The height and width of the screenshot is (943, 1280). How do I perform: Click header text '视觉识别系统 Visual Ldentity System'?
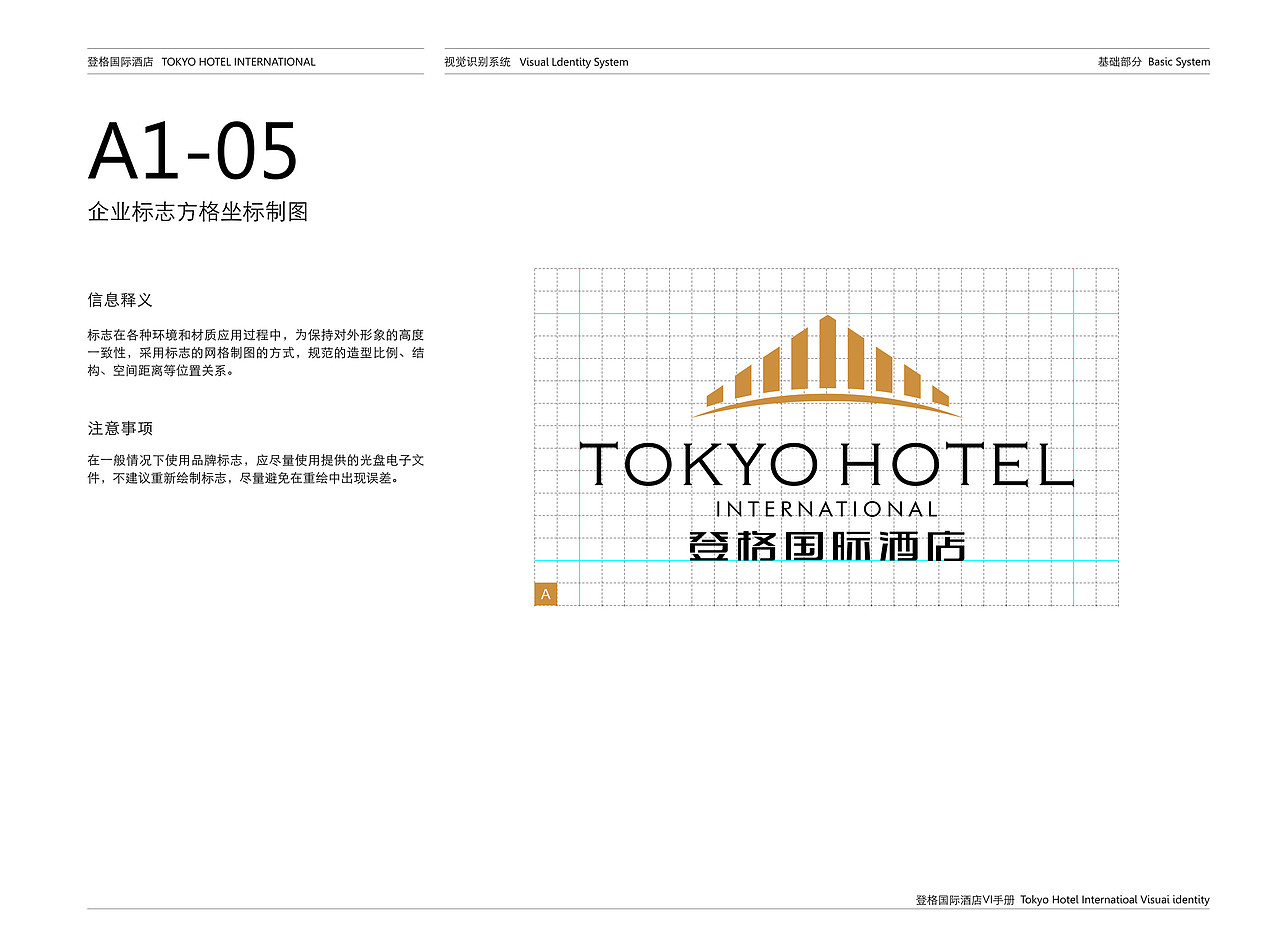click(x=537, y=62)
